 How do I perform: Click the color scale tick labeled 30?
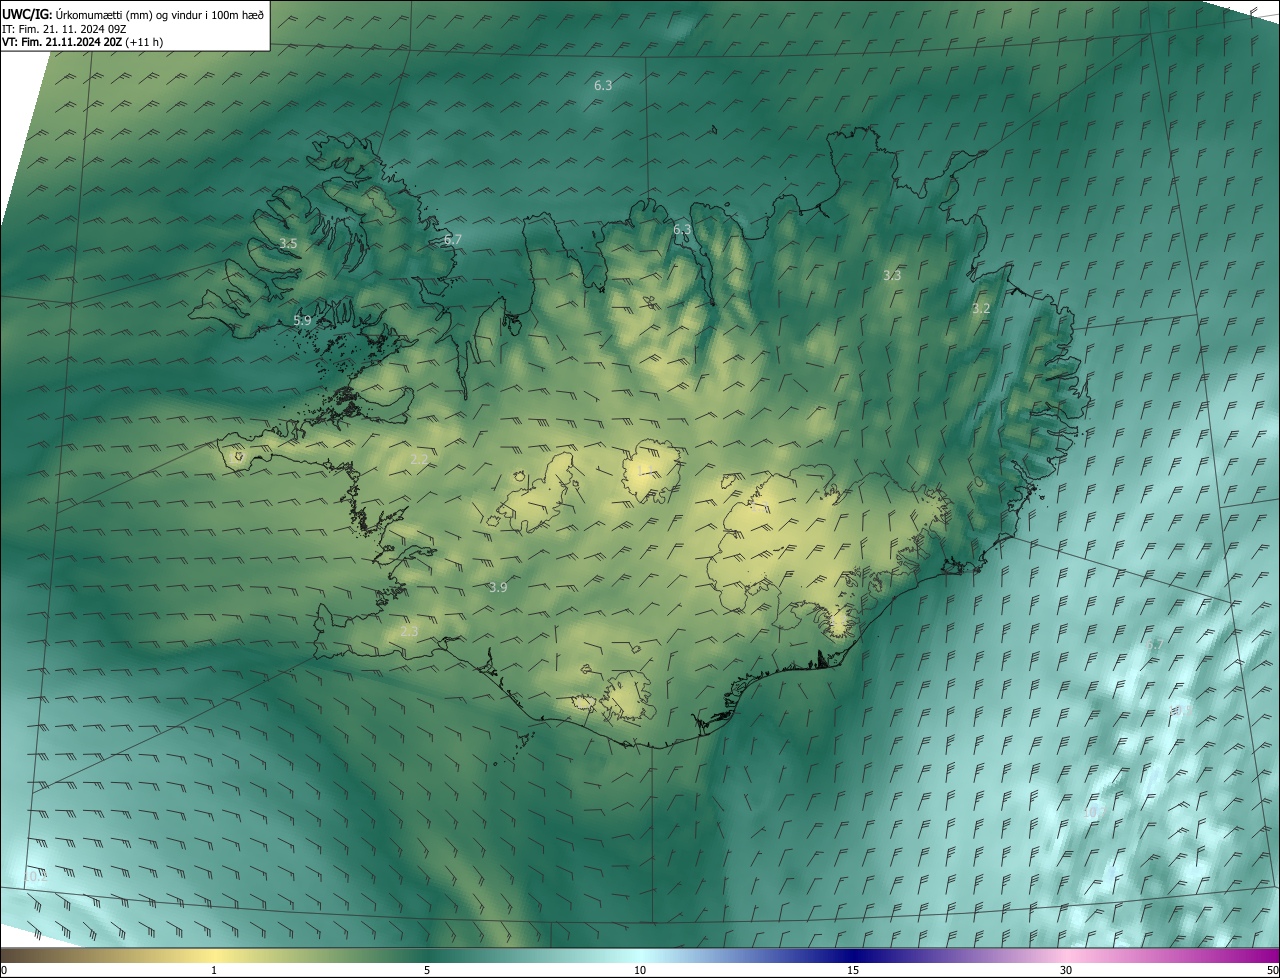coord(1066,970)
